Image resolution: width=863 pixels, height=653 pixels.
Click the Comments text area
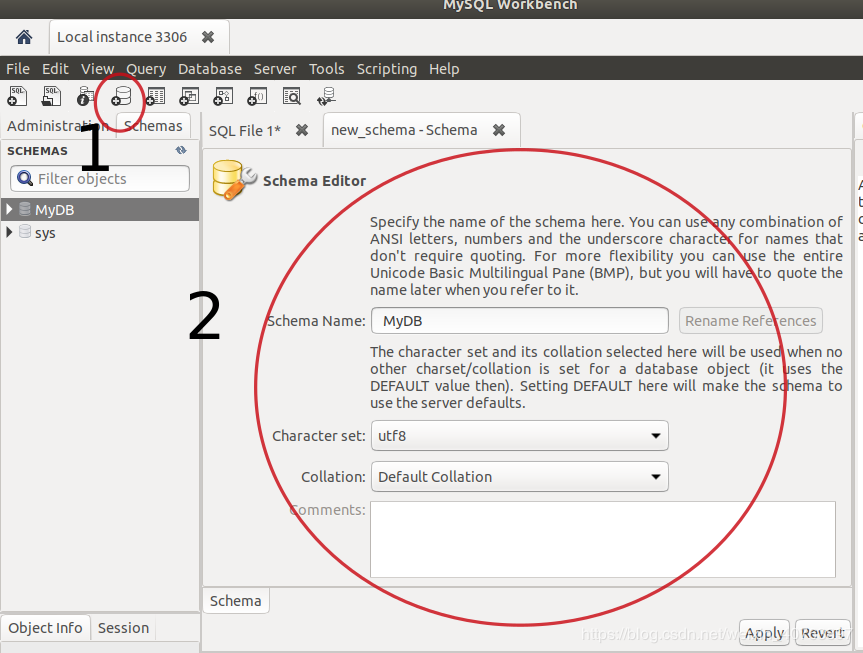[603, 539]
